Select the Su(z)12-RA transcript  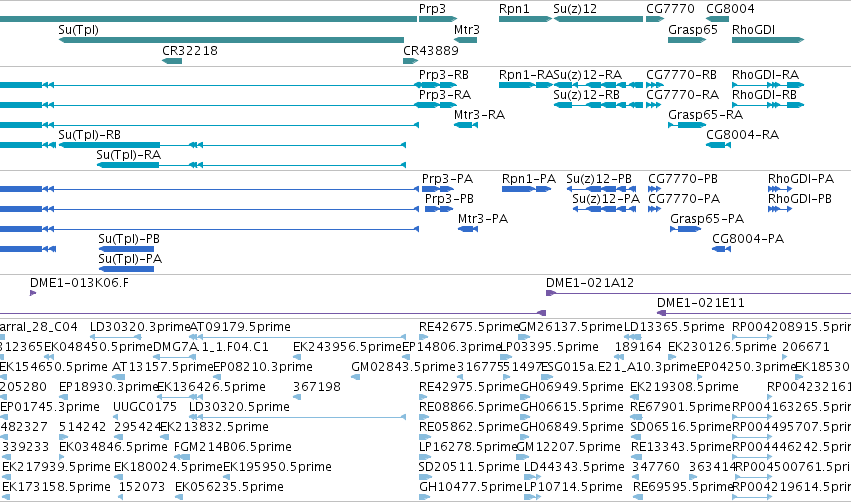click(598, 85)
